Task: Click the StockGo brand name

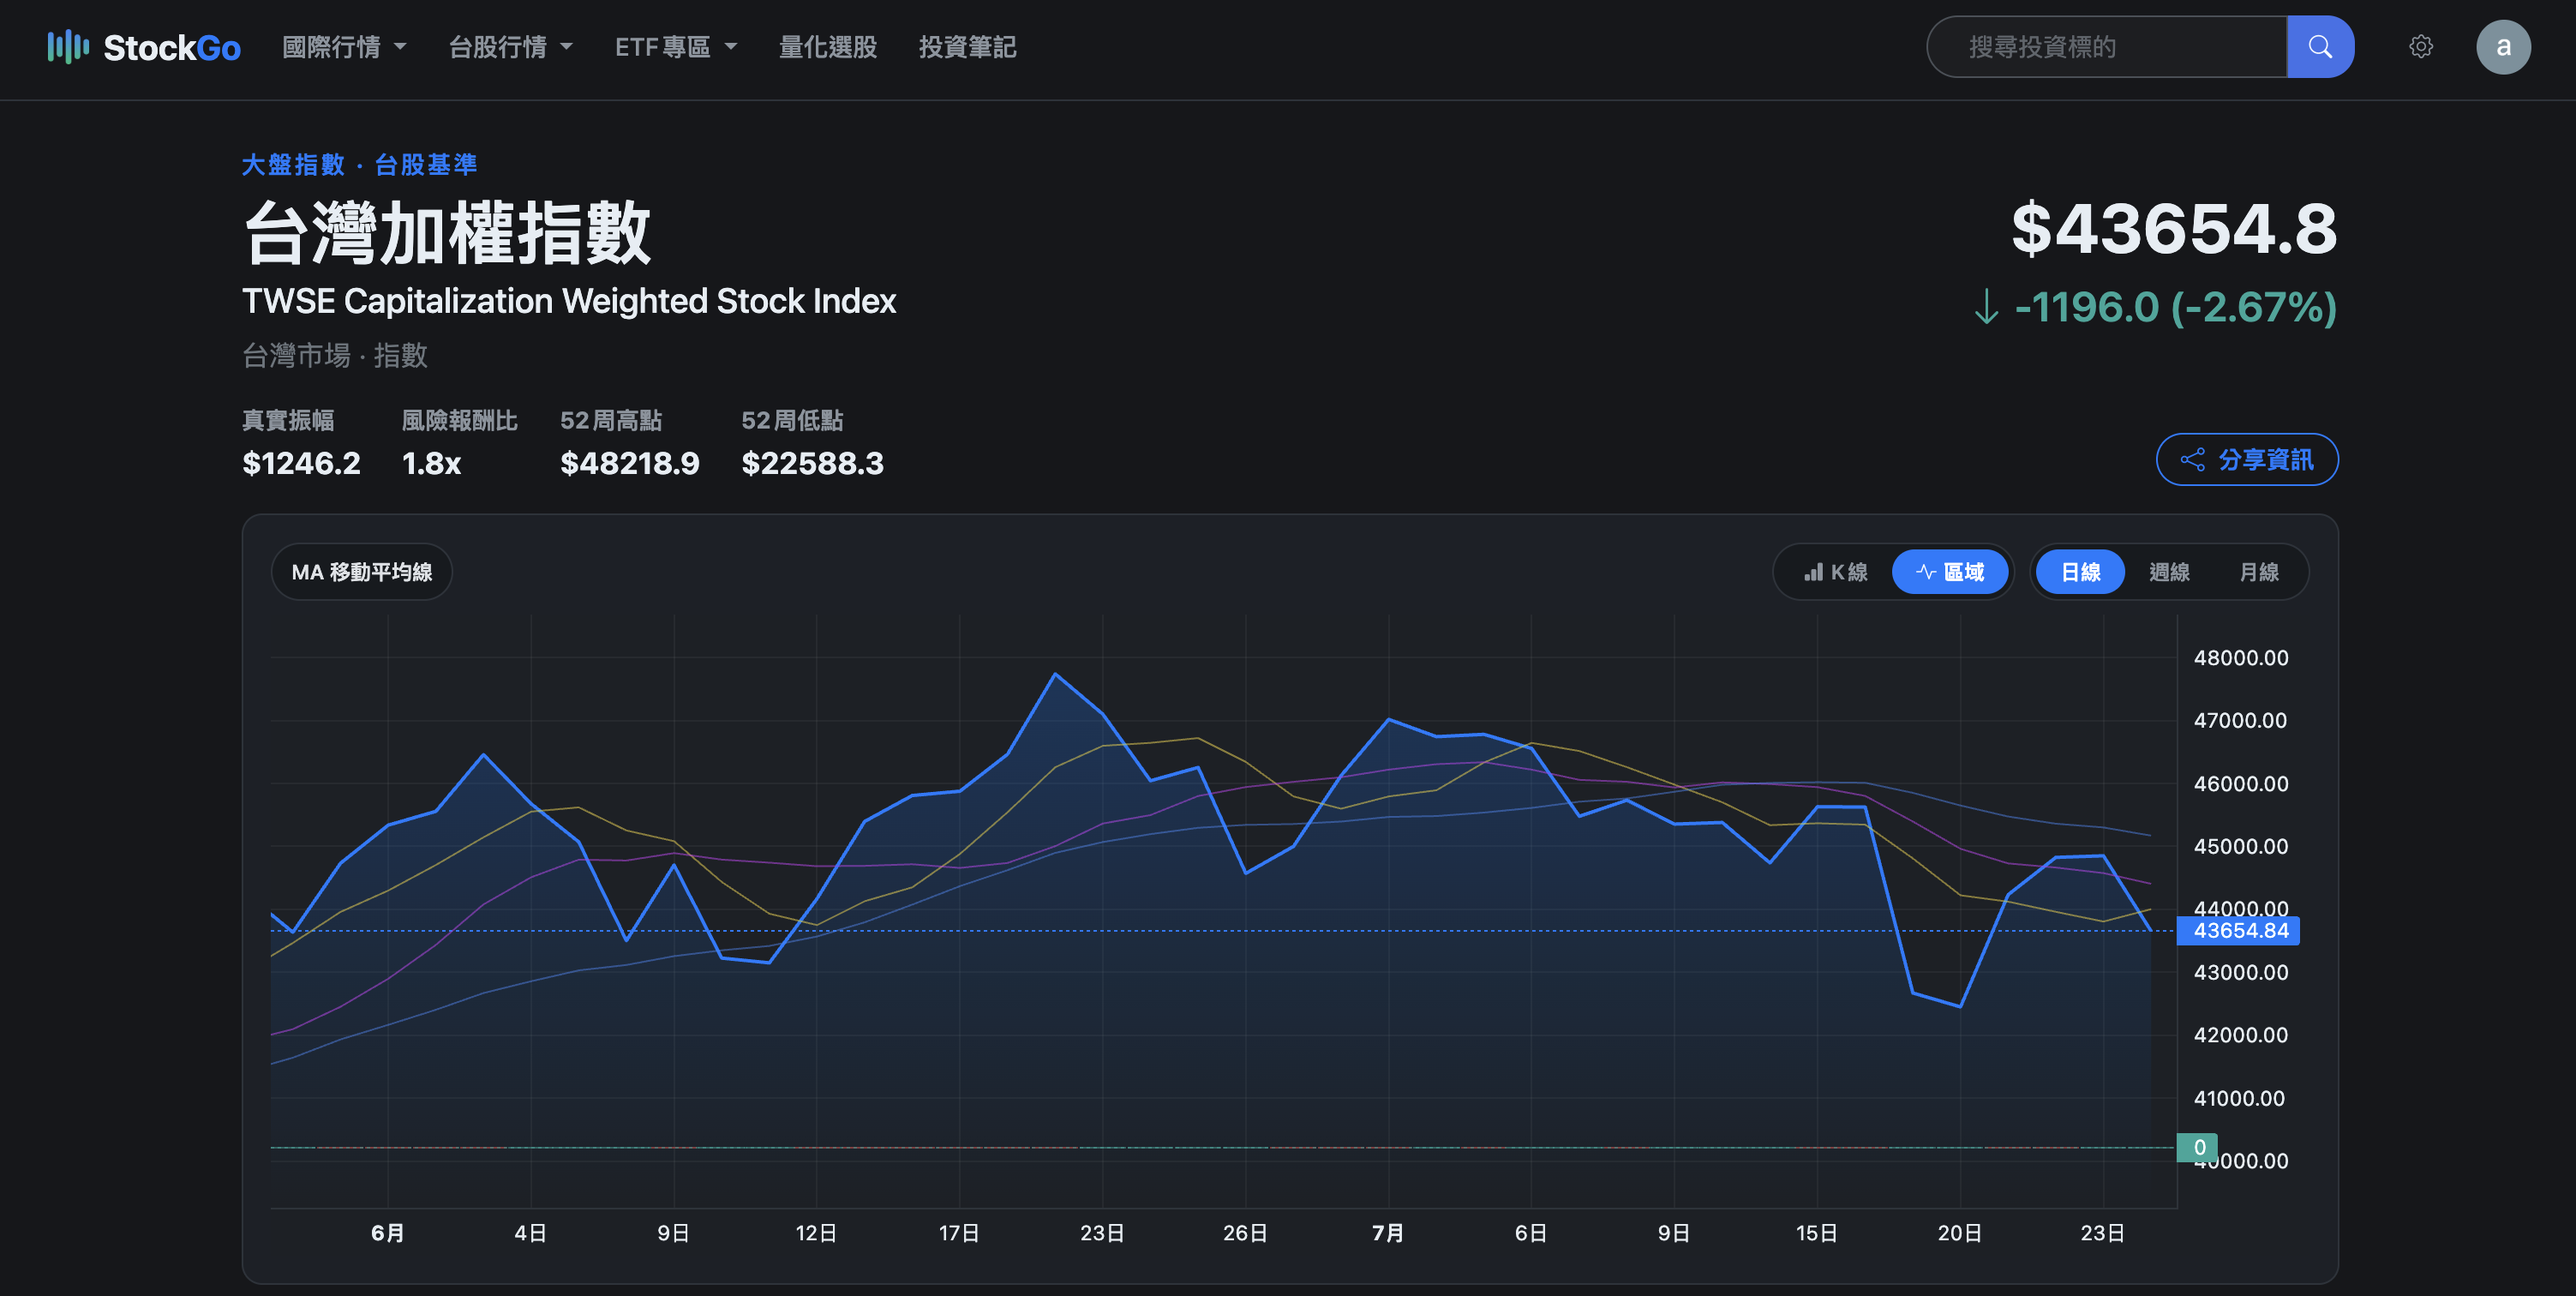Action: [172, 47]
